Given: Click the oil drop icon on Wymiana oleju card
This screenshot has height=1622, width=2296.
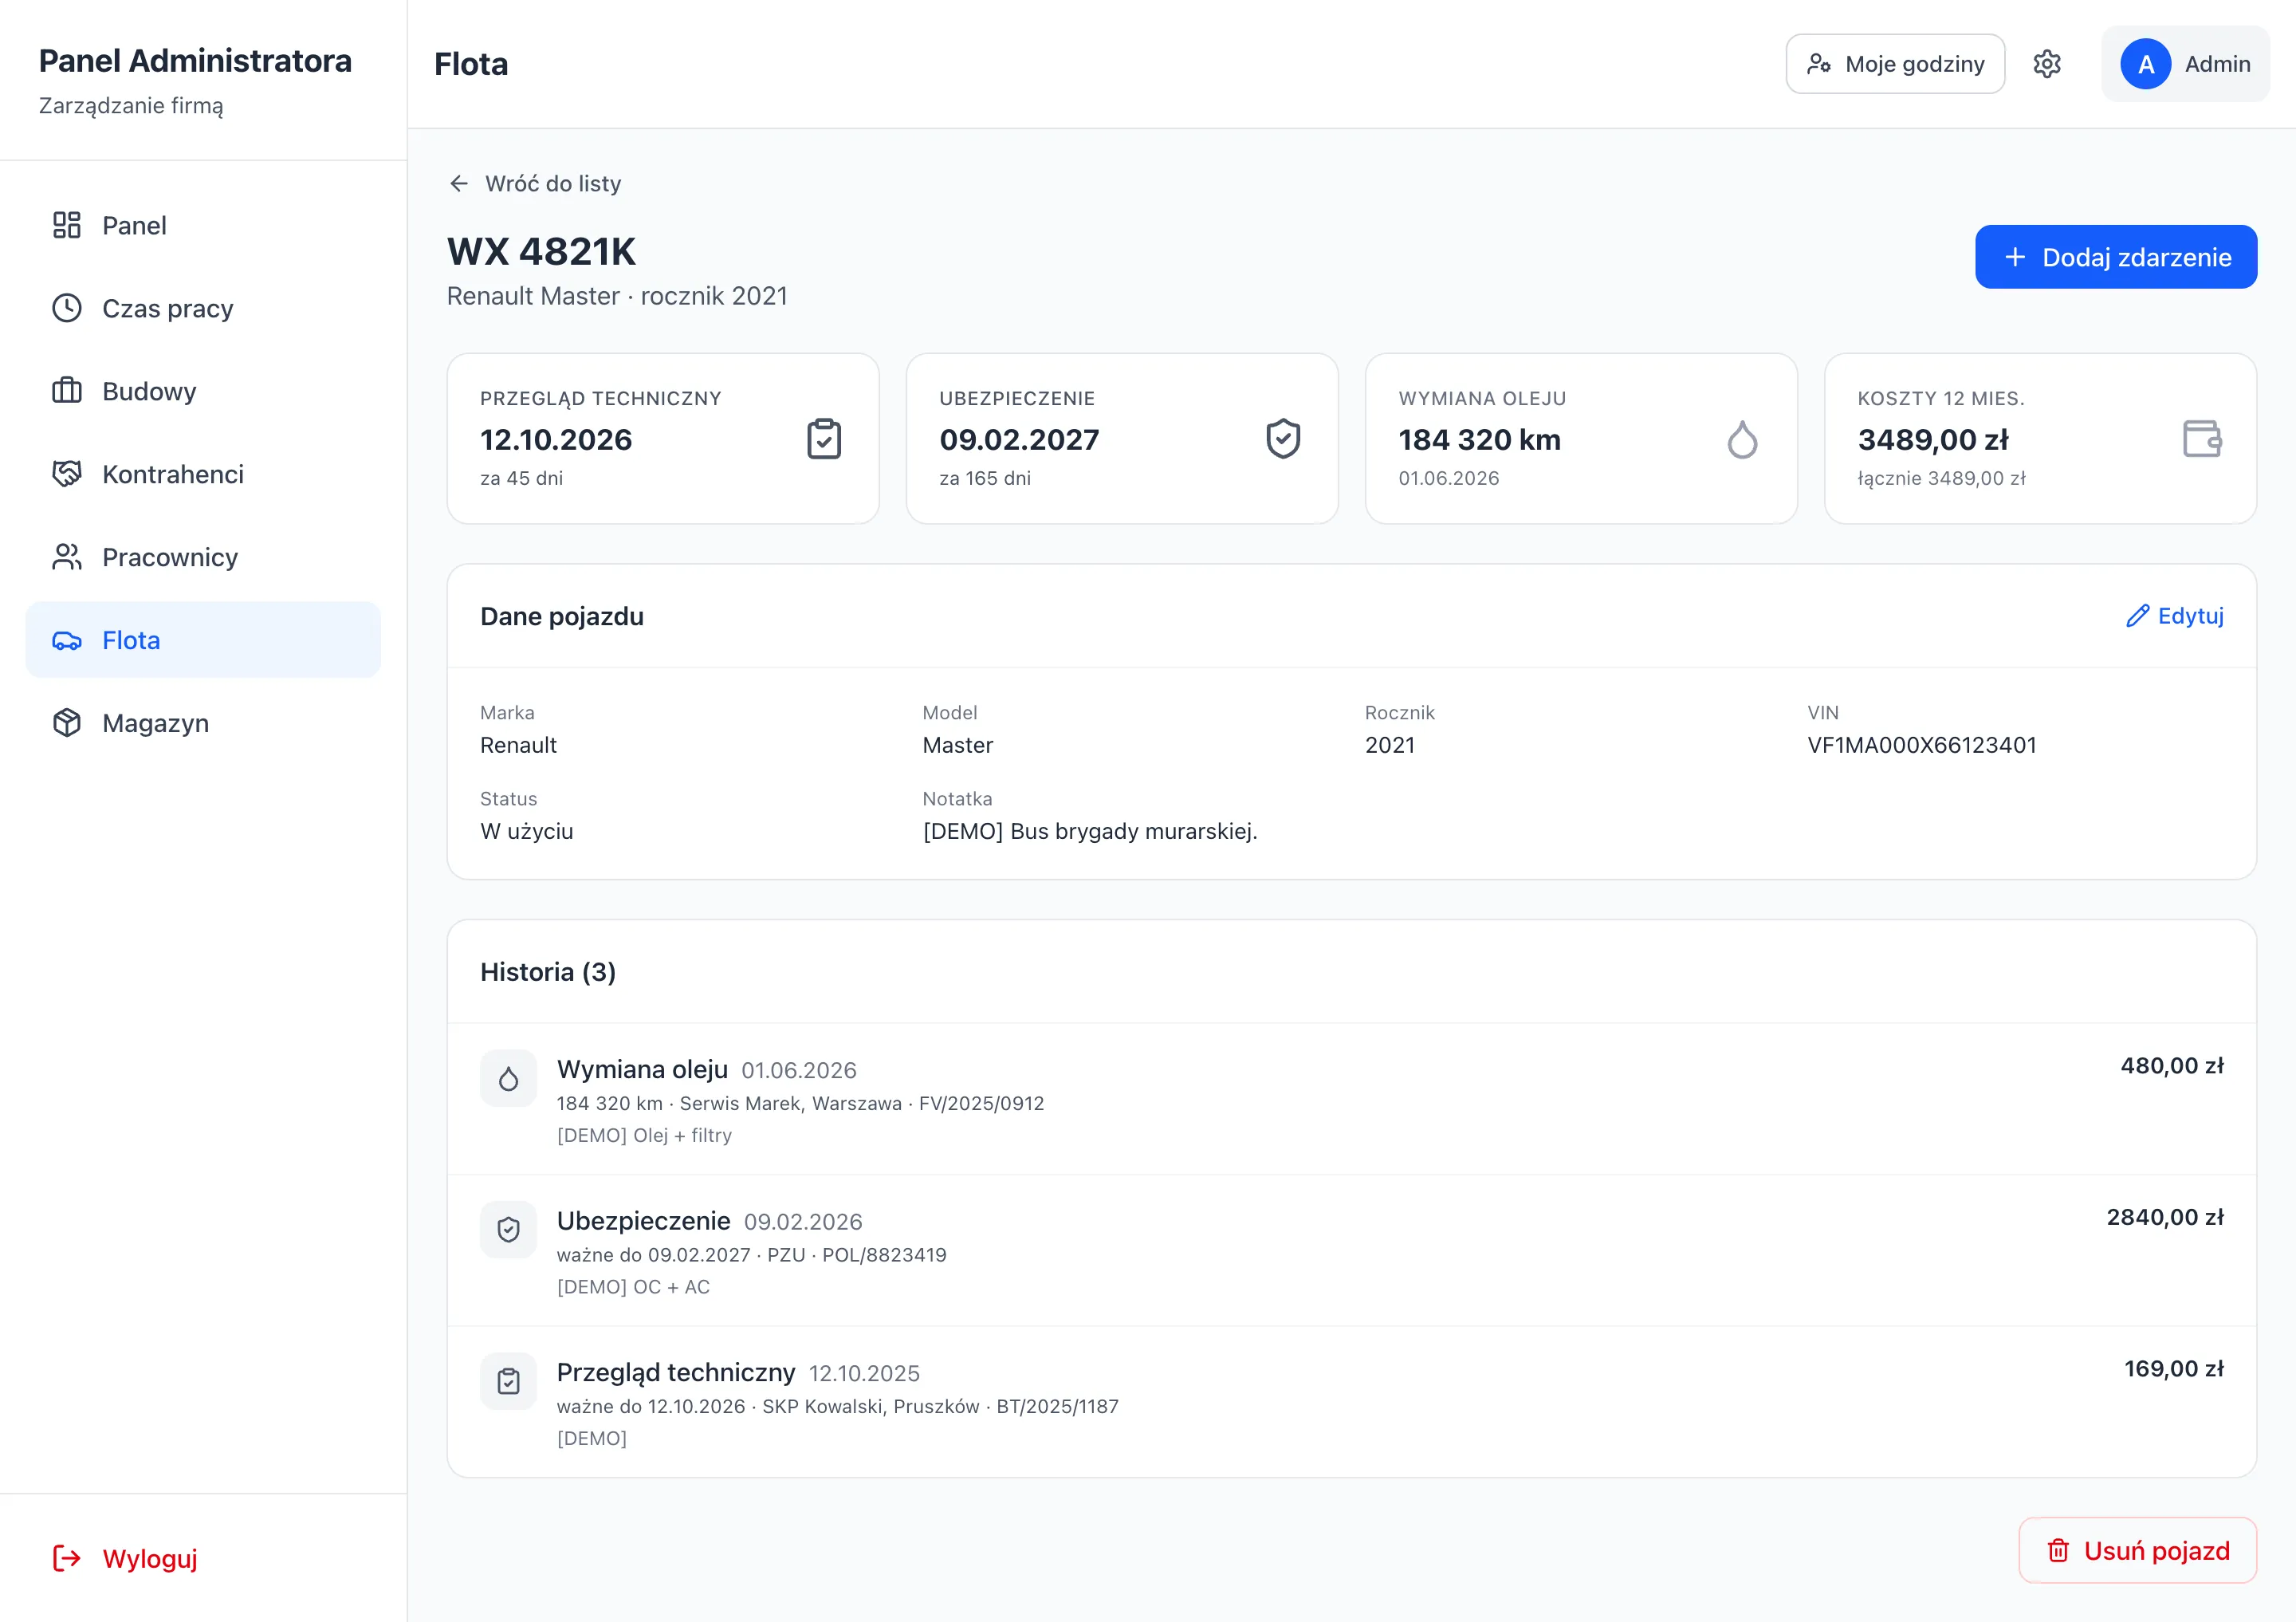Looking at the screenshot, I should pos(1742,439).
